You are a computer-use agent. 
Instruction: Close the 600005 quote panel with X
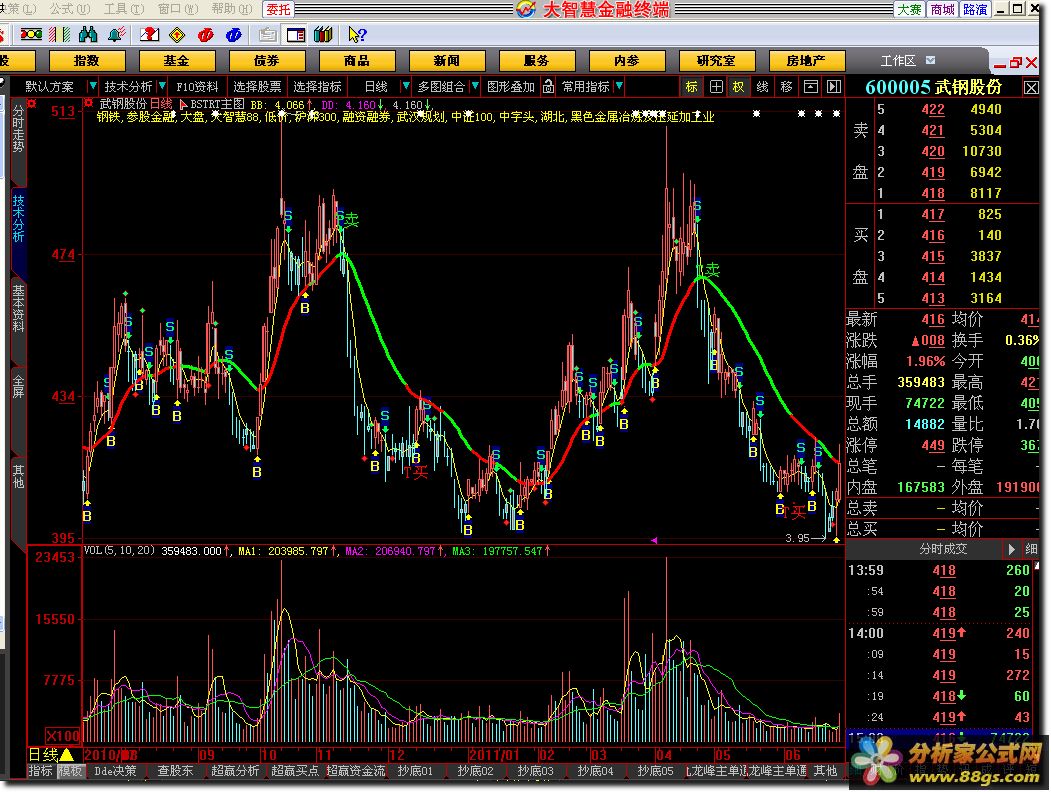(1031, 88)
